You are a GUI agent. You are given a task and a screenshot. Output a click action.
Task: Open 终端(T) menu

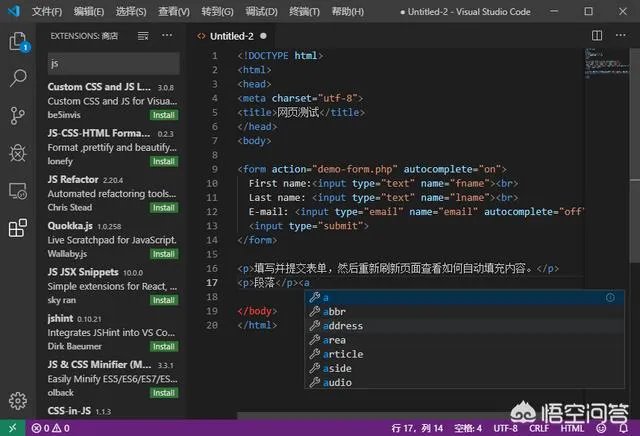304,11
